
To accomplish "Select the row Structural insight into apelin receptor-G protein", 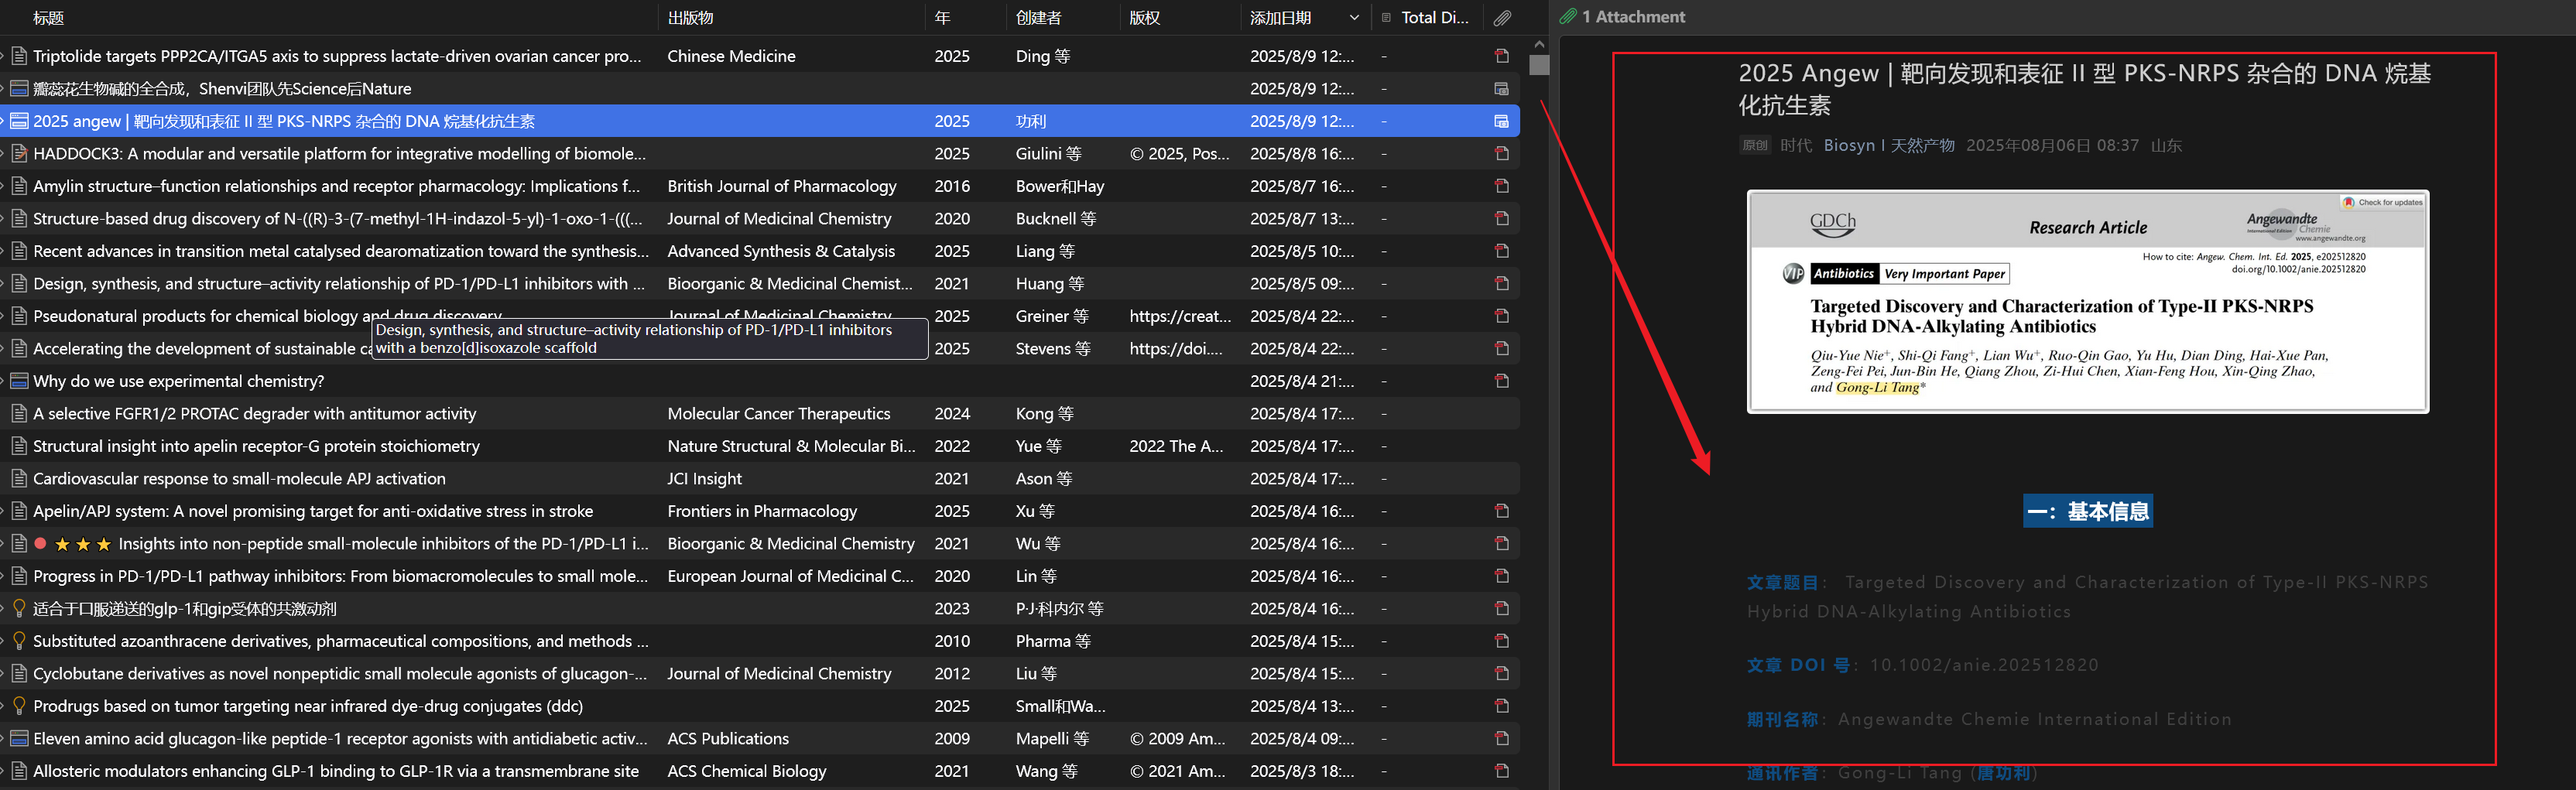I will click(x=760, y=446).
